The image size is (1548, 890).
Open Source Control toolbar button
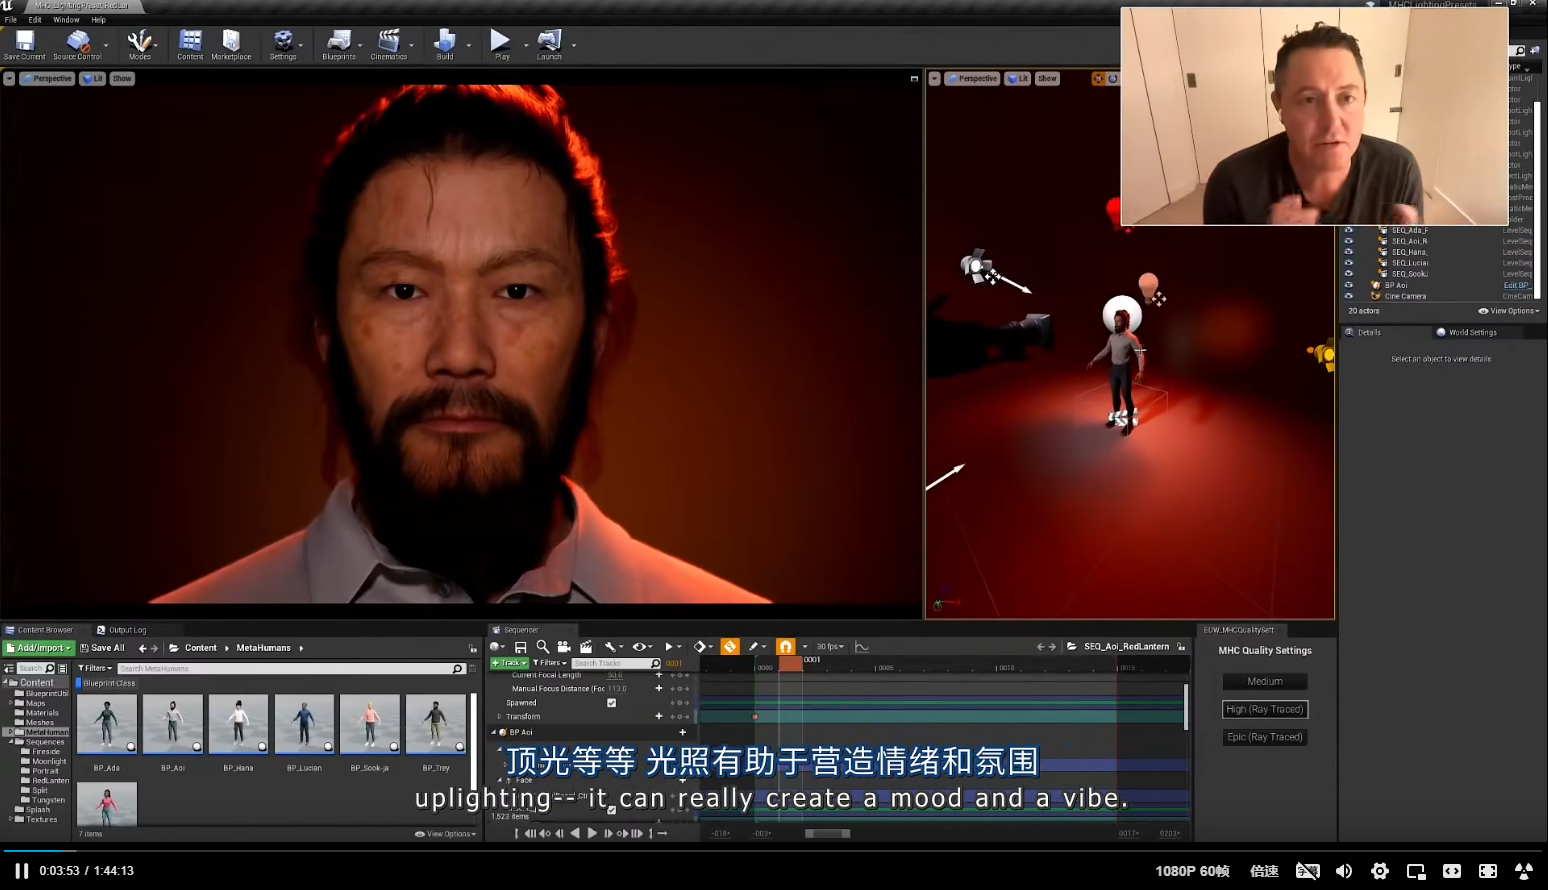tap(77, 44)
